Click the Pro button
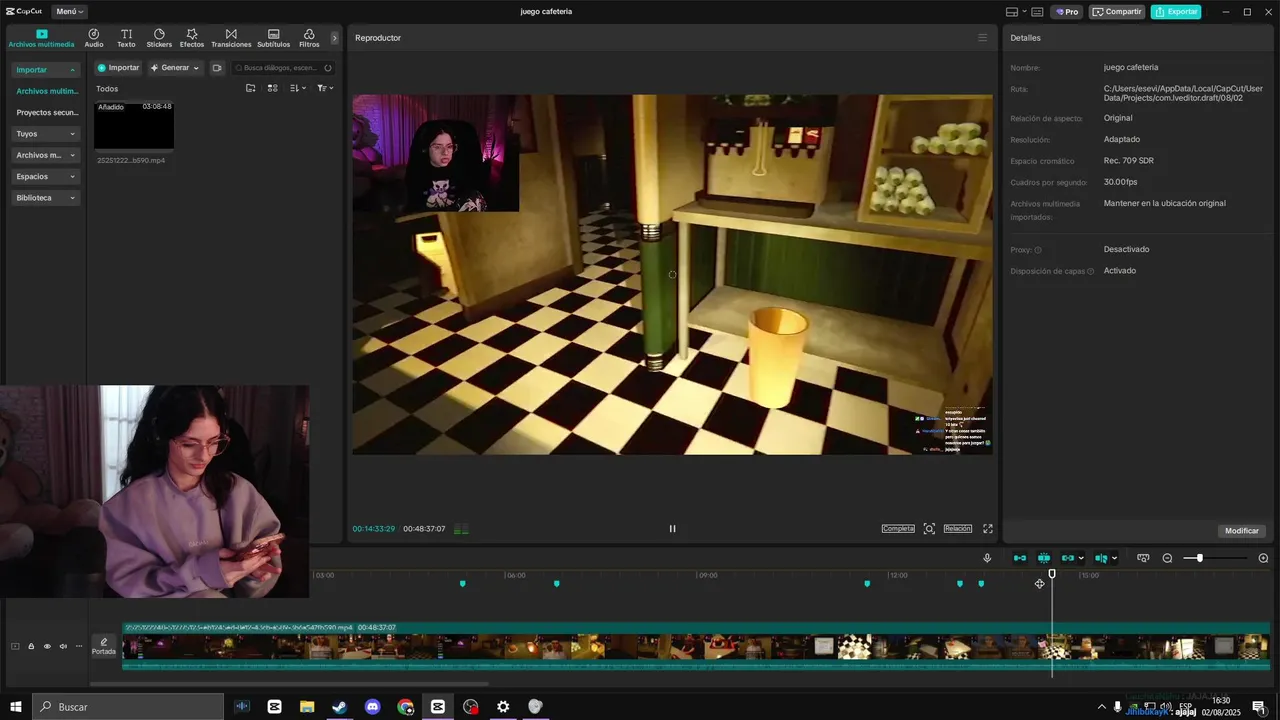 (1066, 12)
